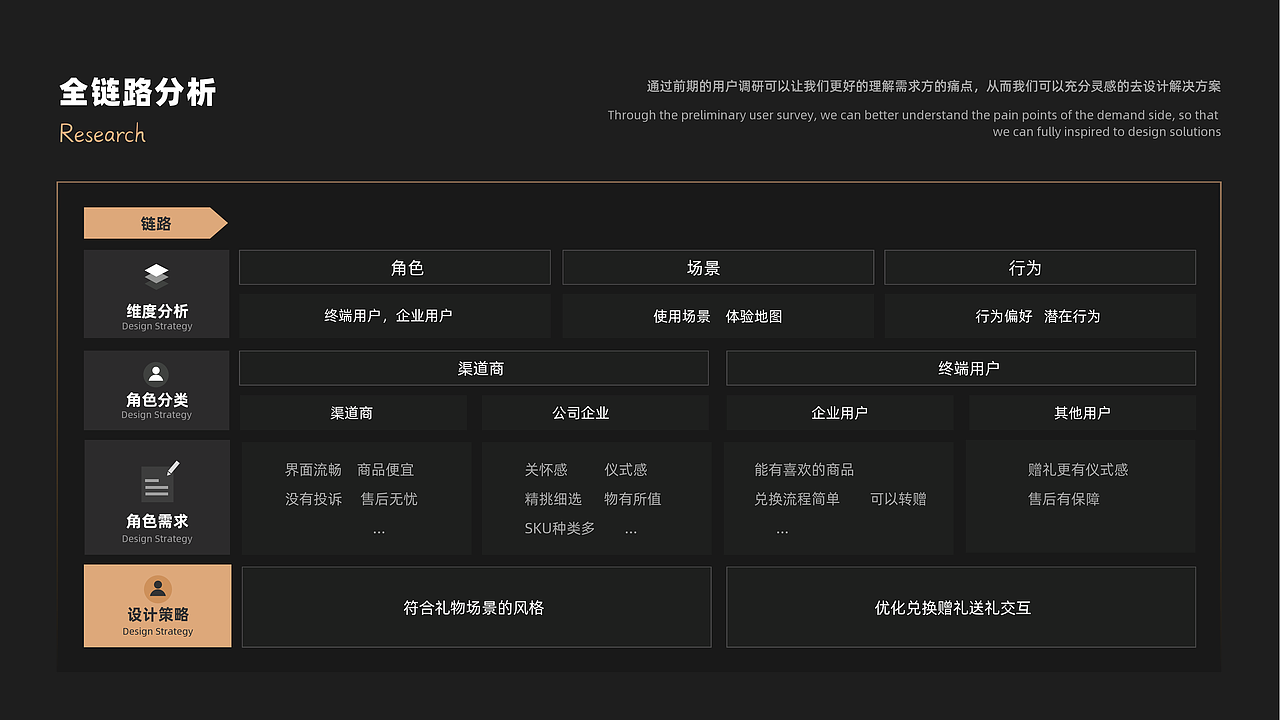Select the 其他用户 column label

tap(1081, 412)
